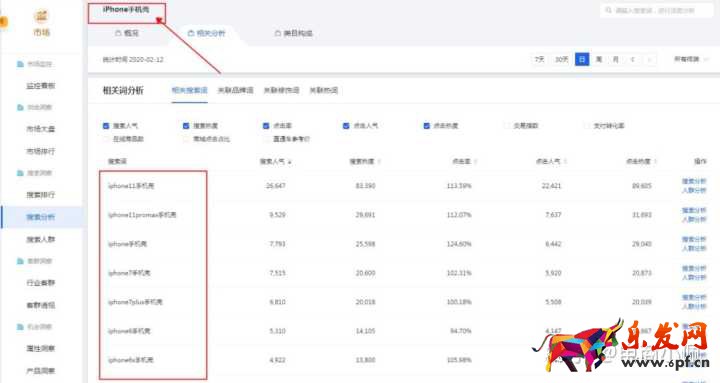This screenshot has width=720, height=383.
Task: Select the 30天 date range option
Action: pyautogui.click(x=562, y=59)
